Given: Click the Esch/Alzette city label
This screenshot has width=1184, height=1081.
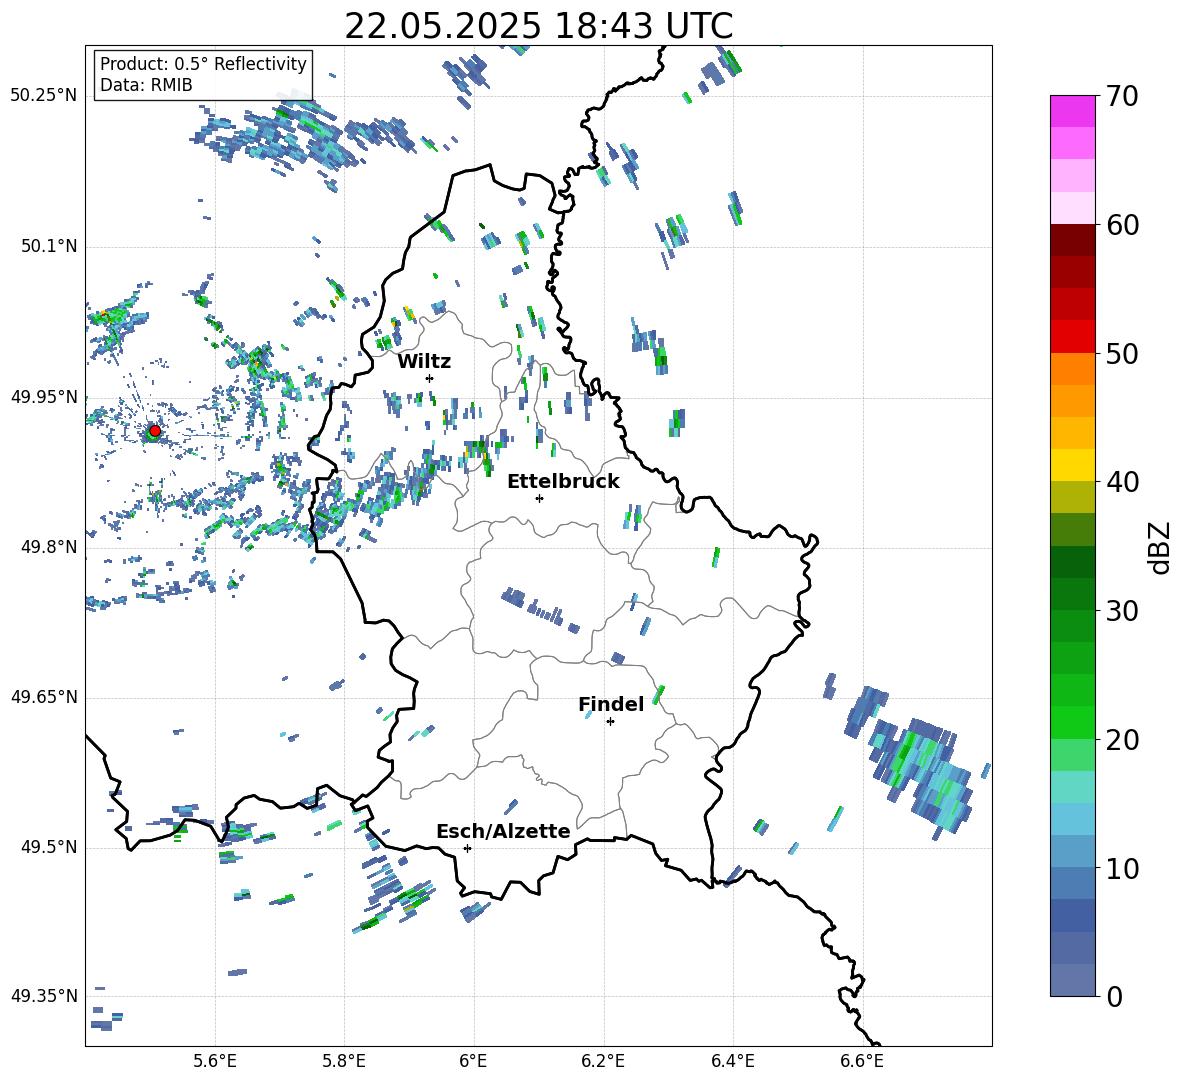Looking at the screenshot, I should tap(503, 831).
